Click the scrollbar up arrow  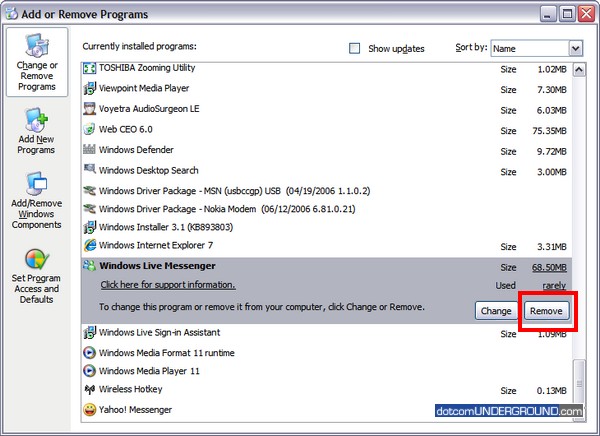579,70
